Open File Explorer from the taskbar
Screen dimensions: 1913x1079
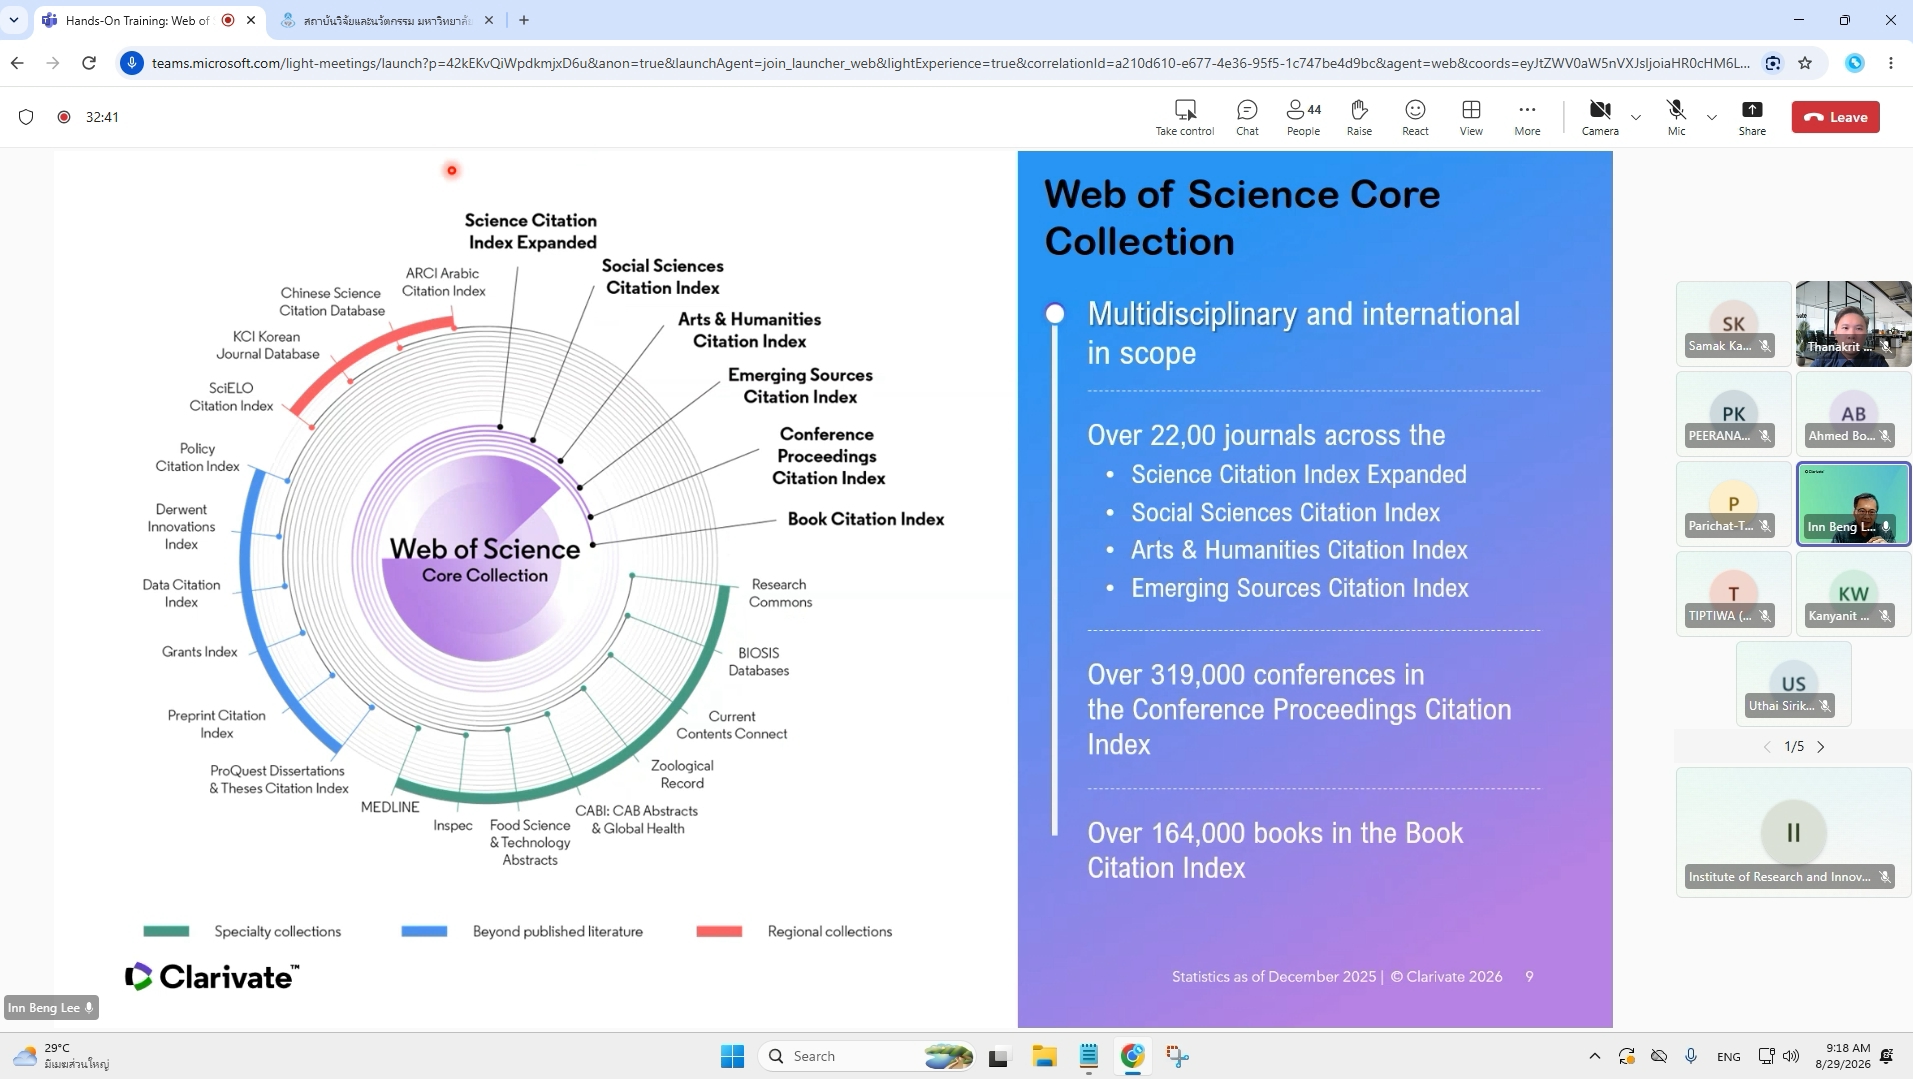tap(1044, 1056)
